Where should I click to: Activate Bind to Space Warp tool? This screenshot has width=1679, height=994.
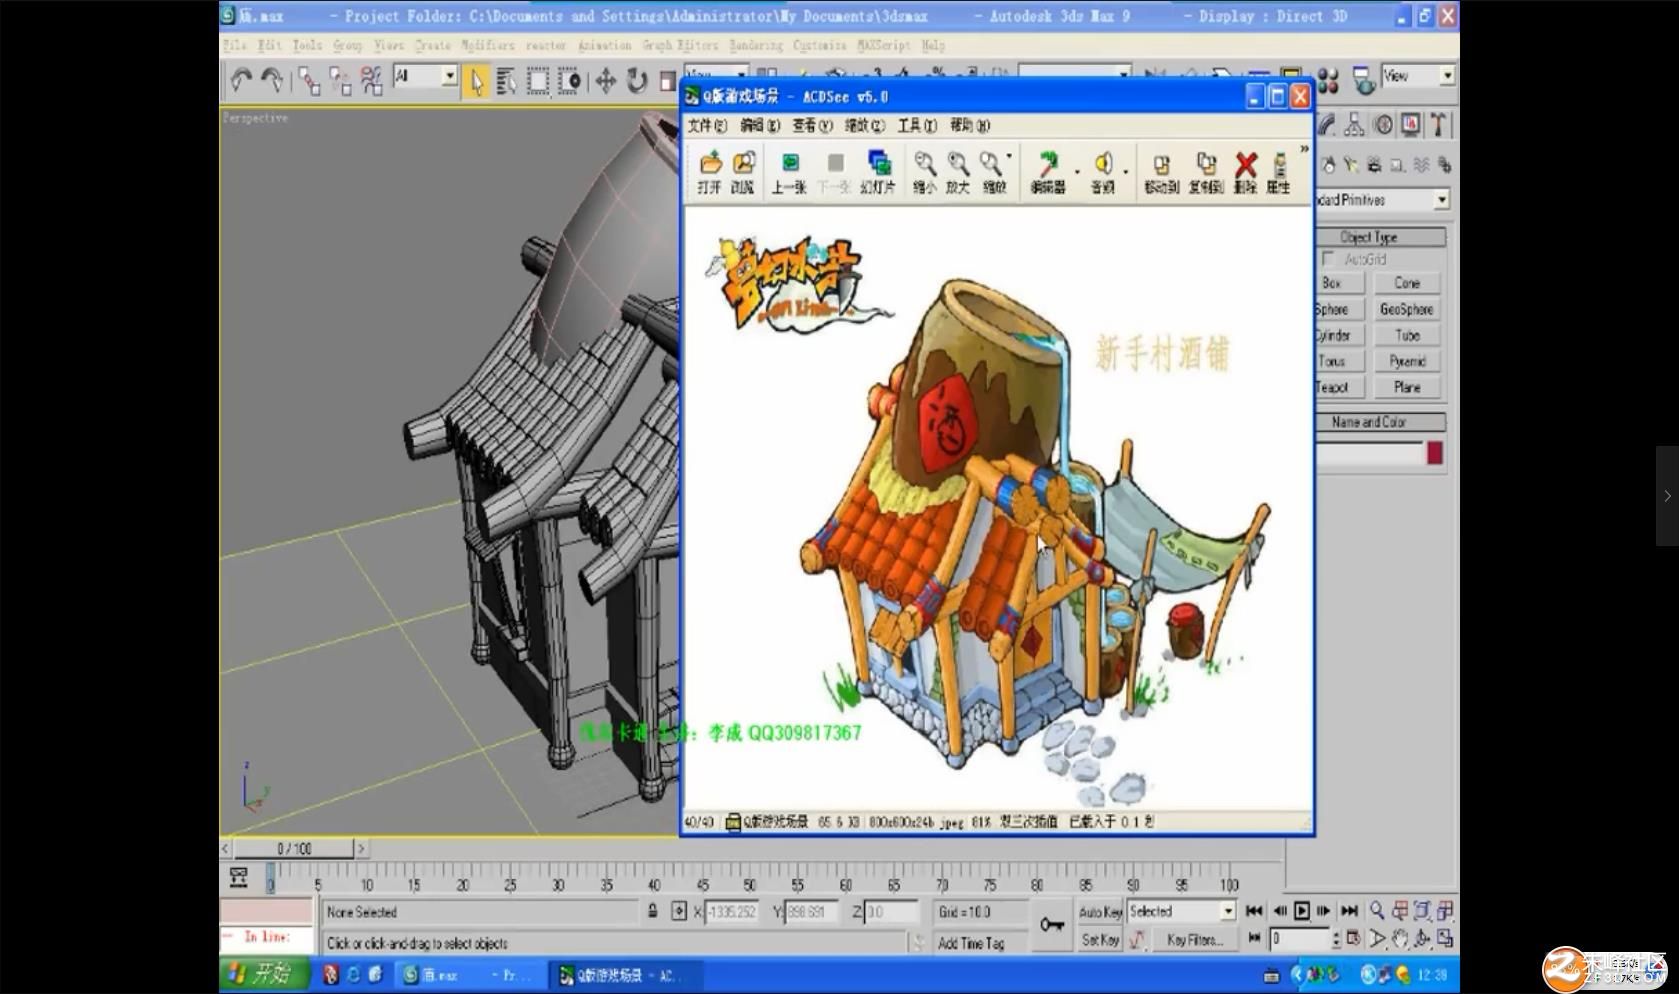[372, 81]
